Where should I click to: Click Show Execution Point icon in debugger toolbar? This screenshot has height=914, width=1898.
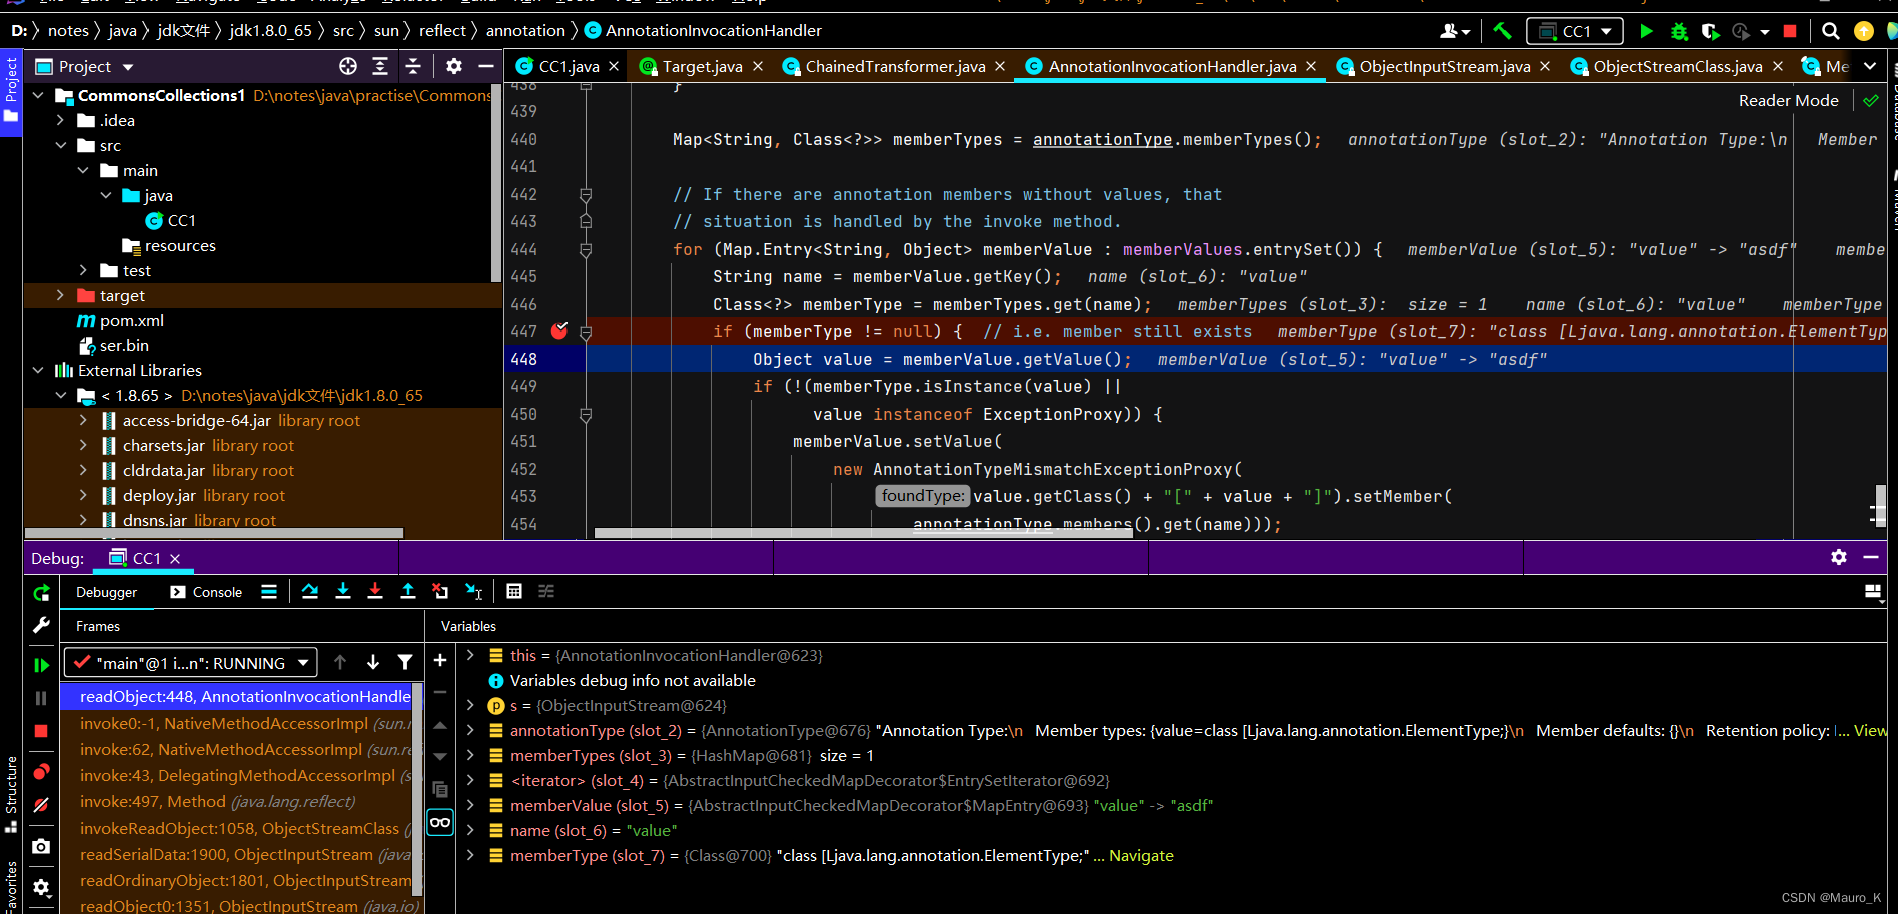coord(269,592)
